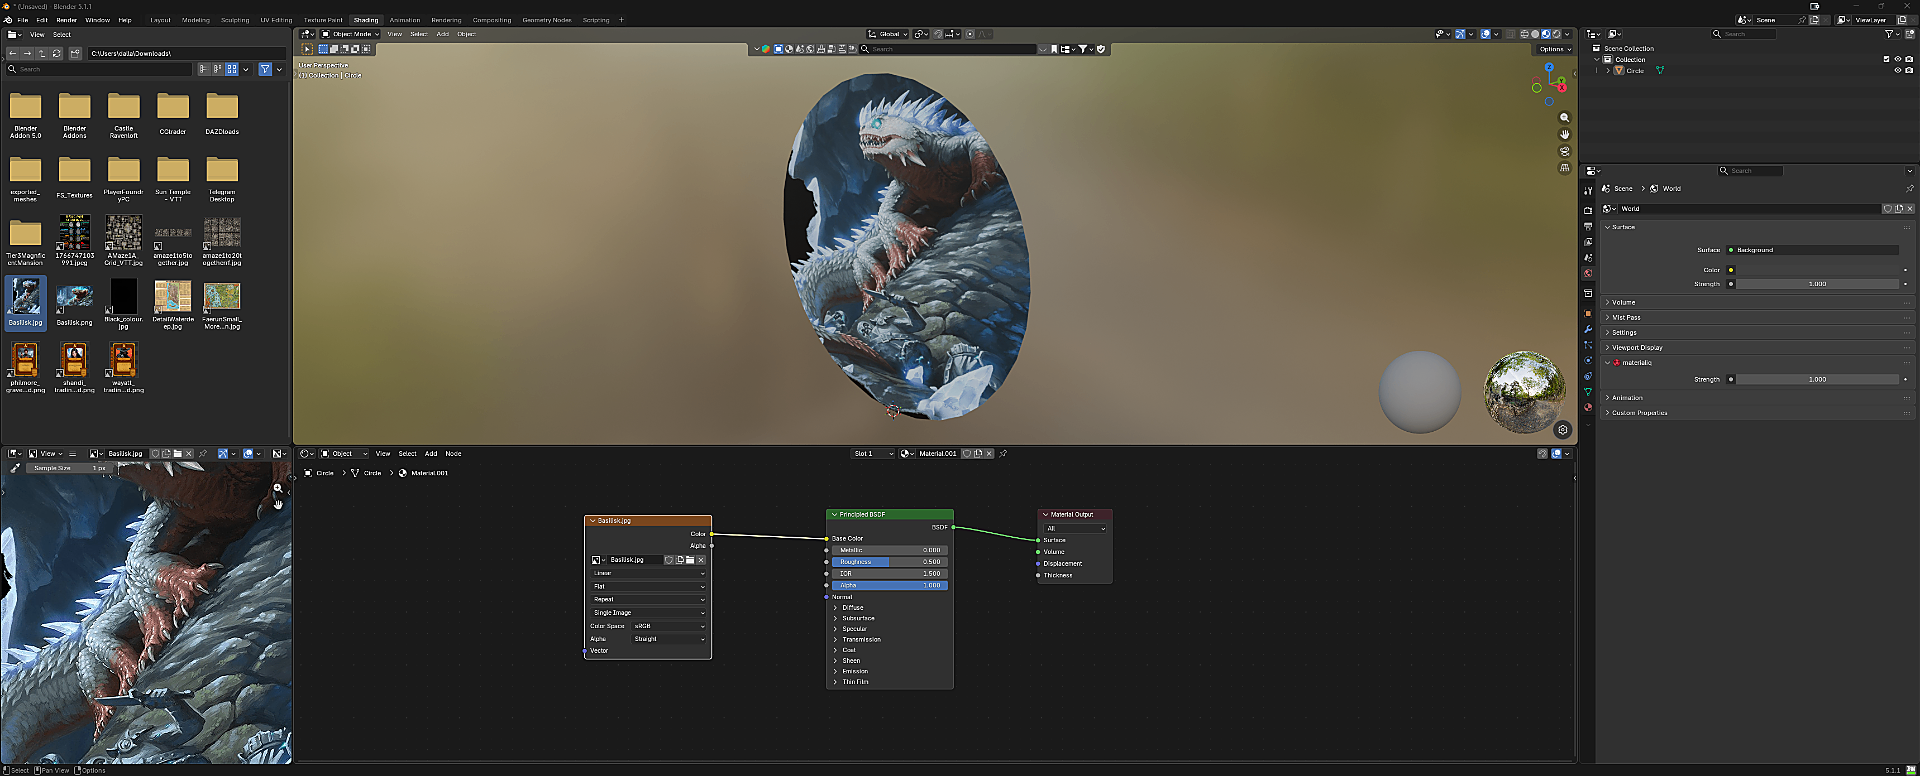Disable Circle object in renders
This screenshot has height=776, width=1920.
click(x=1909, y=70)
